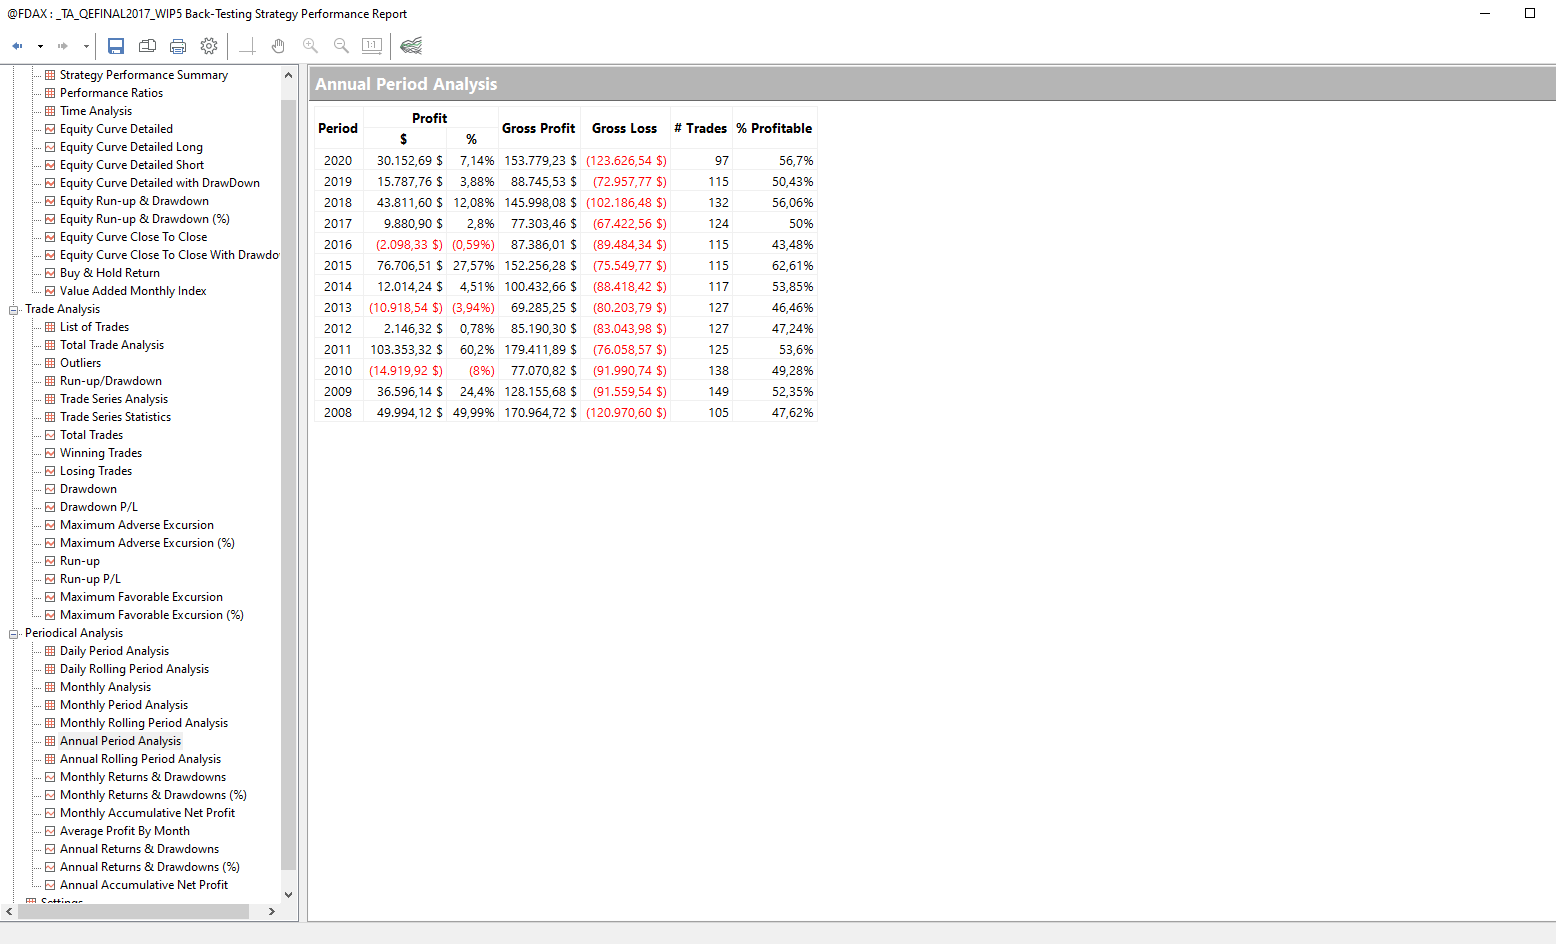
Task: Collapse the Periodical Analysis tree node
Action: (x=14, y=634)
